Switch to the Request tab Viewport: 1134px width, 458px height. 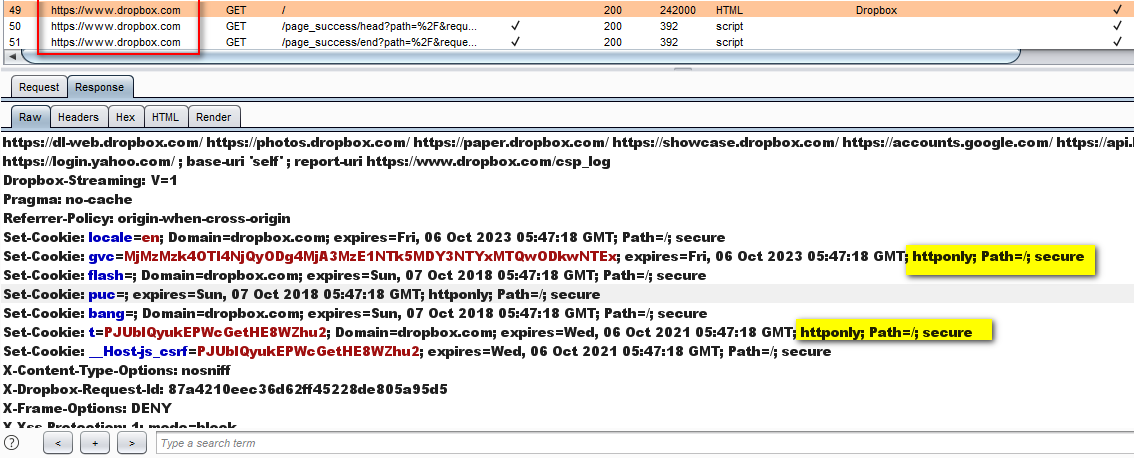[39, 87]
